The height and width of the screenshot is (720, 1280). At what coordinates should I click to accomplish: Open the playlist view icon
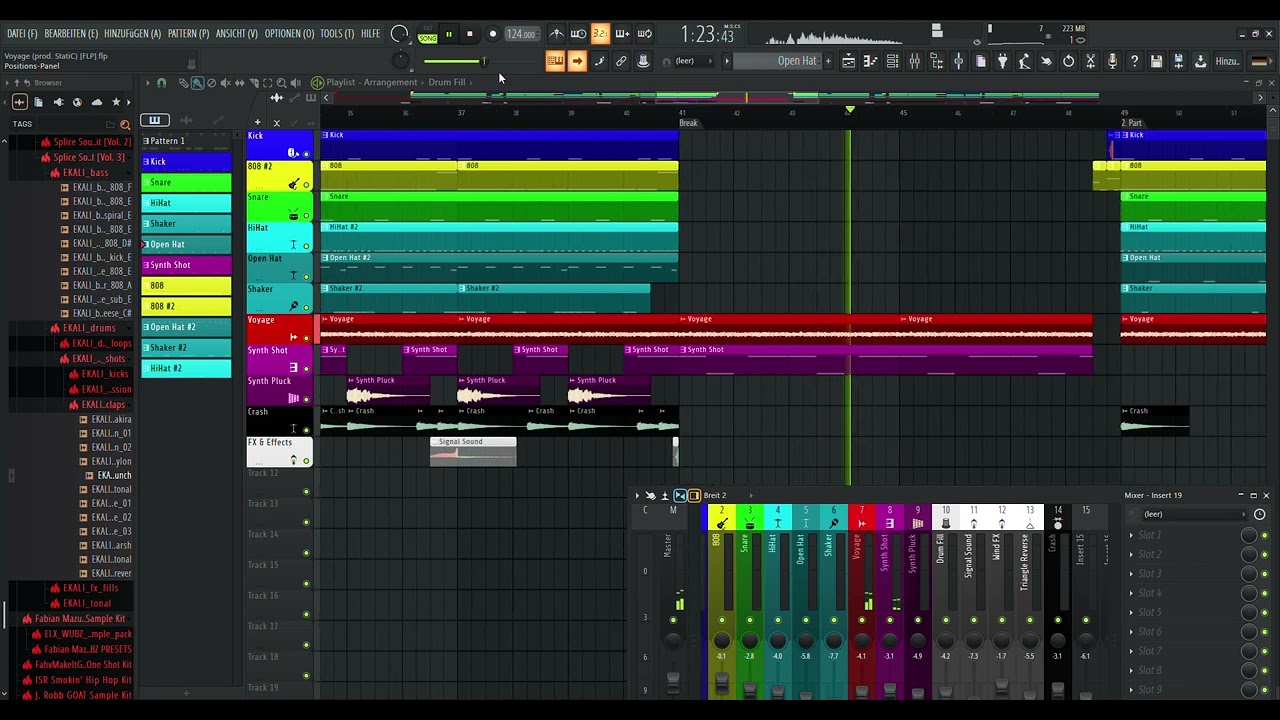(x=848, y=61)
